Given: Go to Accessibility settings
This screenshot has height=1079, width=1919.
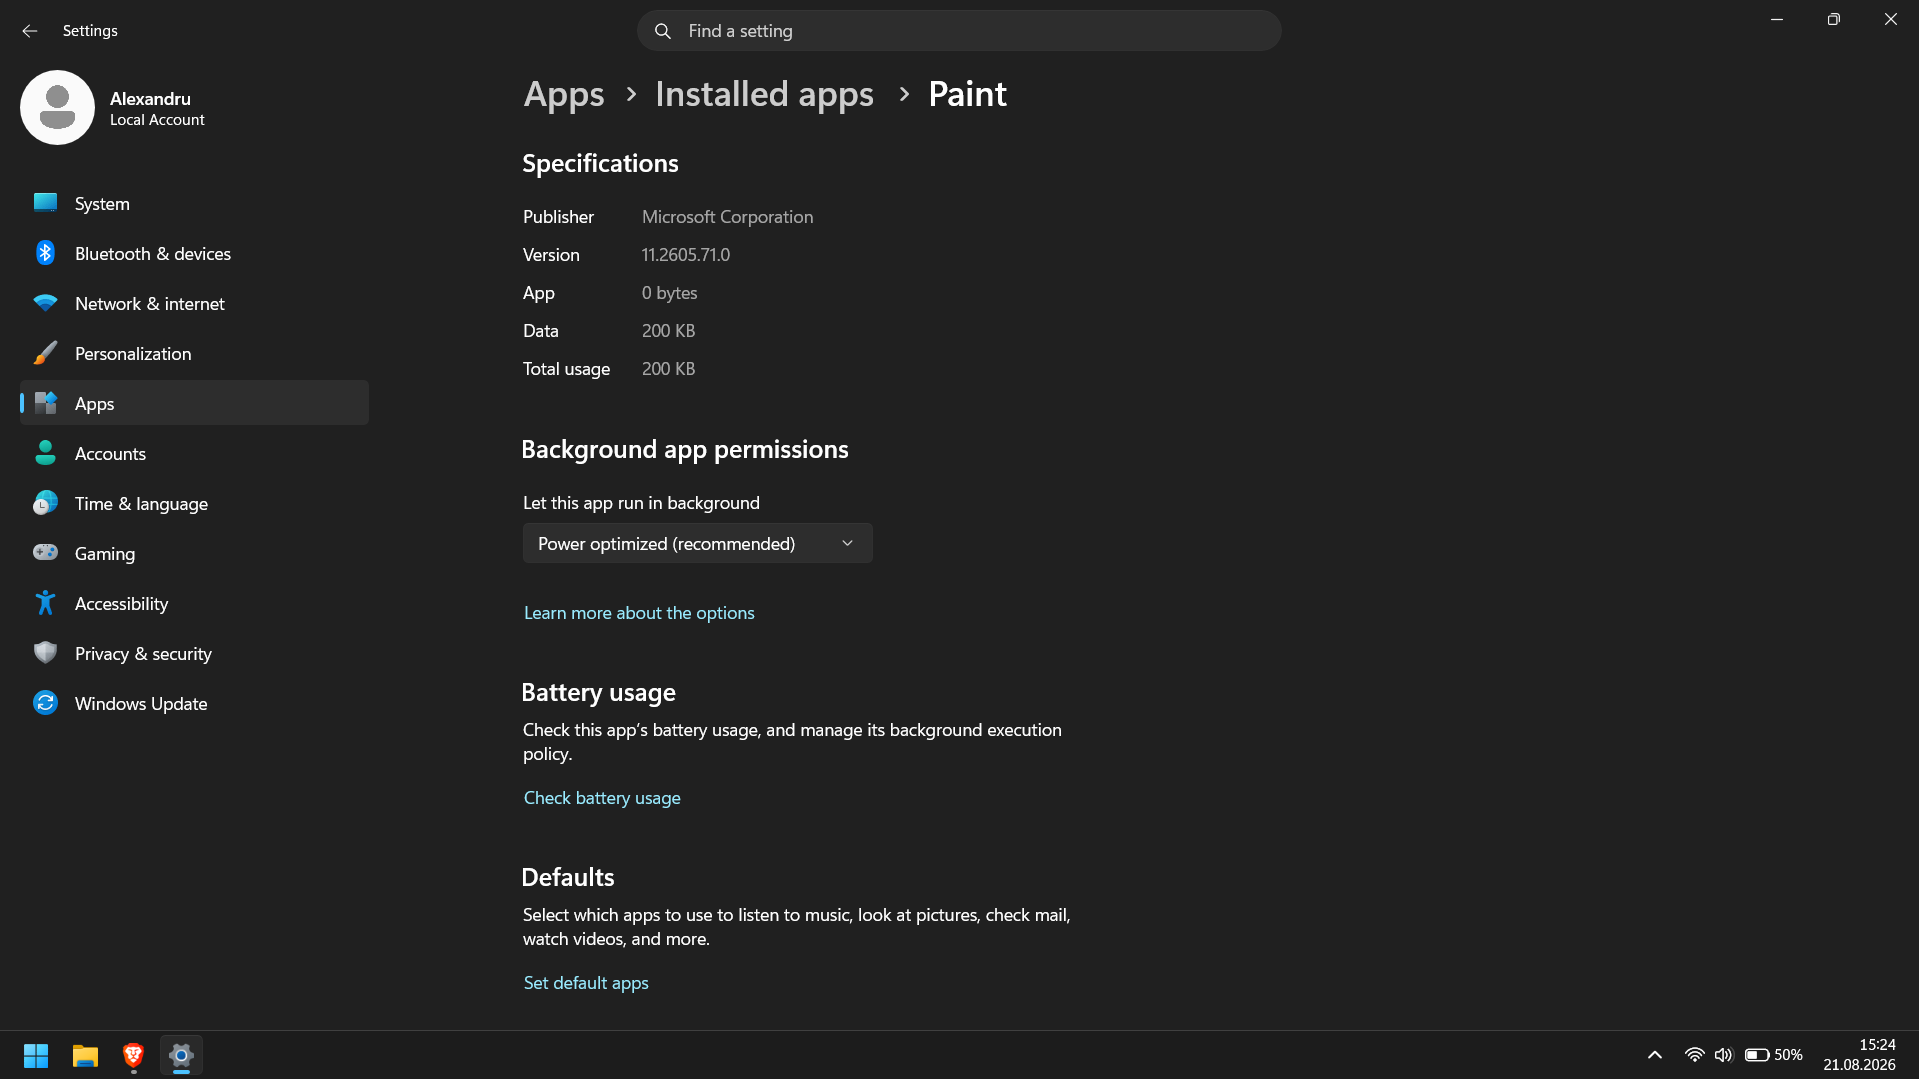Looking at the screenshot, I should click(x=194, y=603).
